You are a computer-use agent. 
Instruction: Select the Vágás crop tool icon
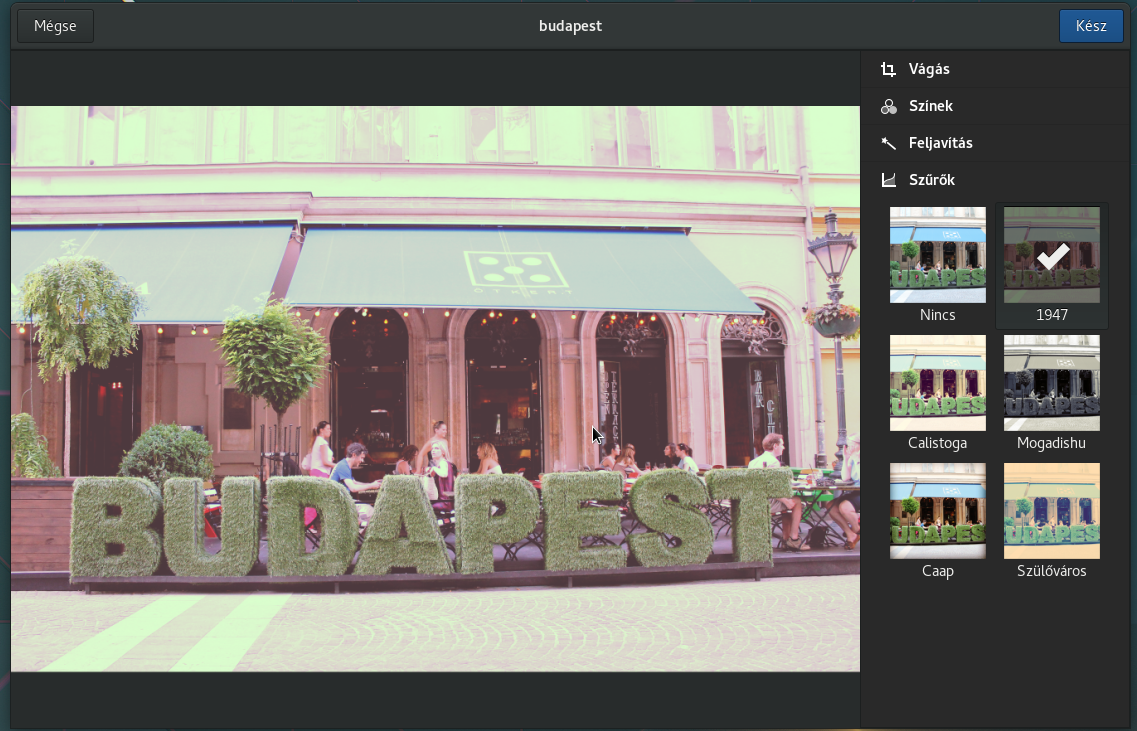888,69
